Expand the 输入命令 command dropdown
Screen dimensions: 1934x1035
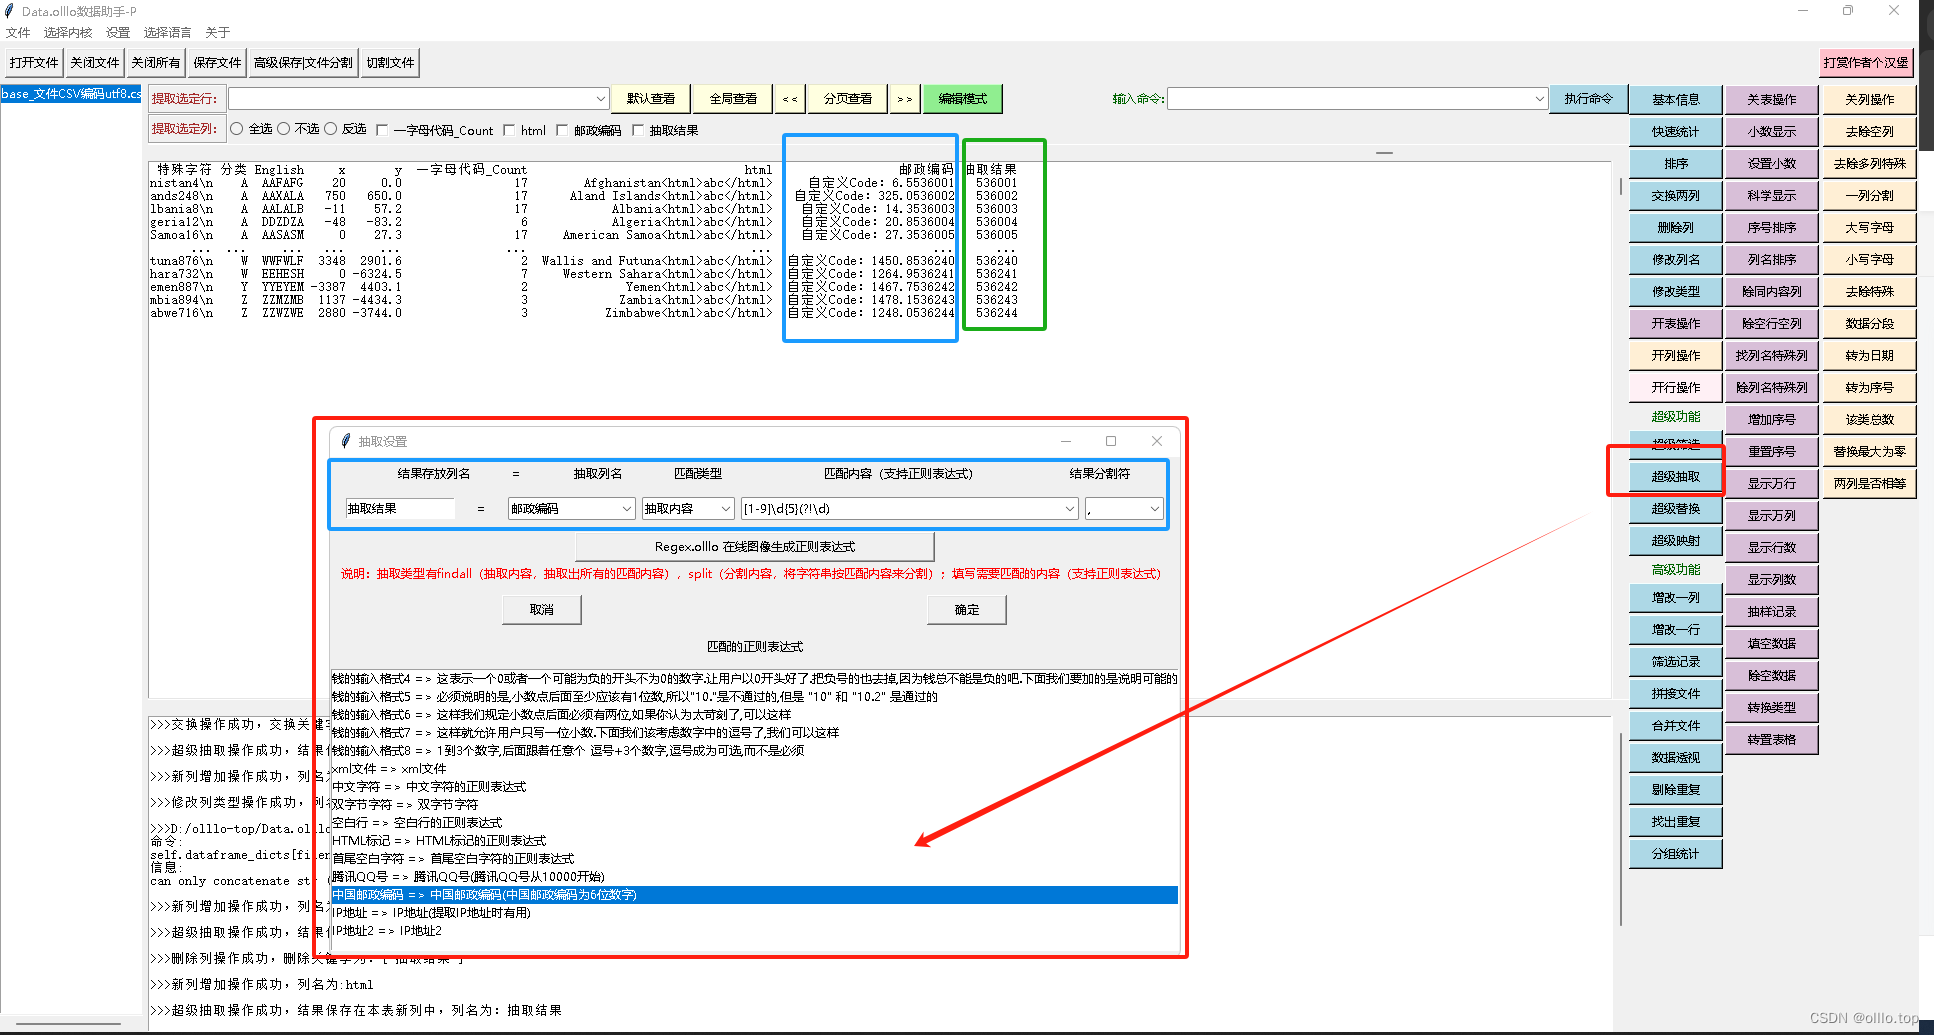[1539, 99]
